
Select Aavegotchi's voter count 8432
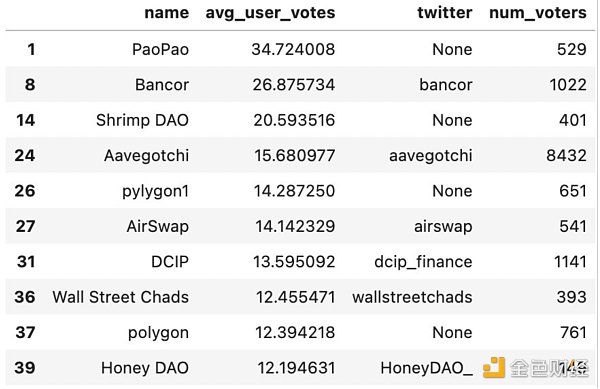[566, 156]
